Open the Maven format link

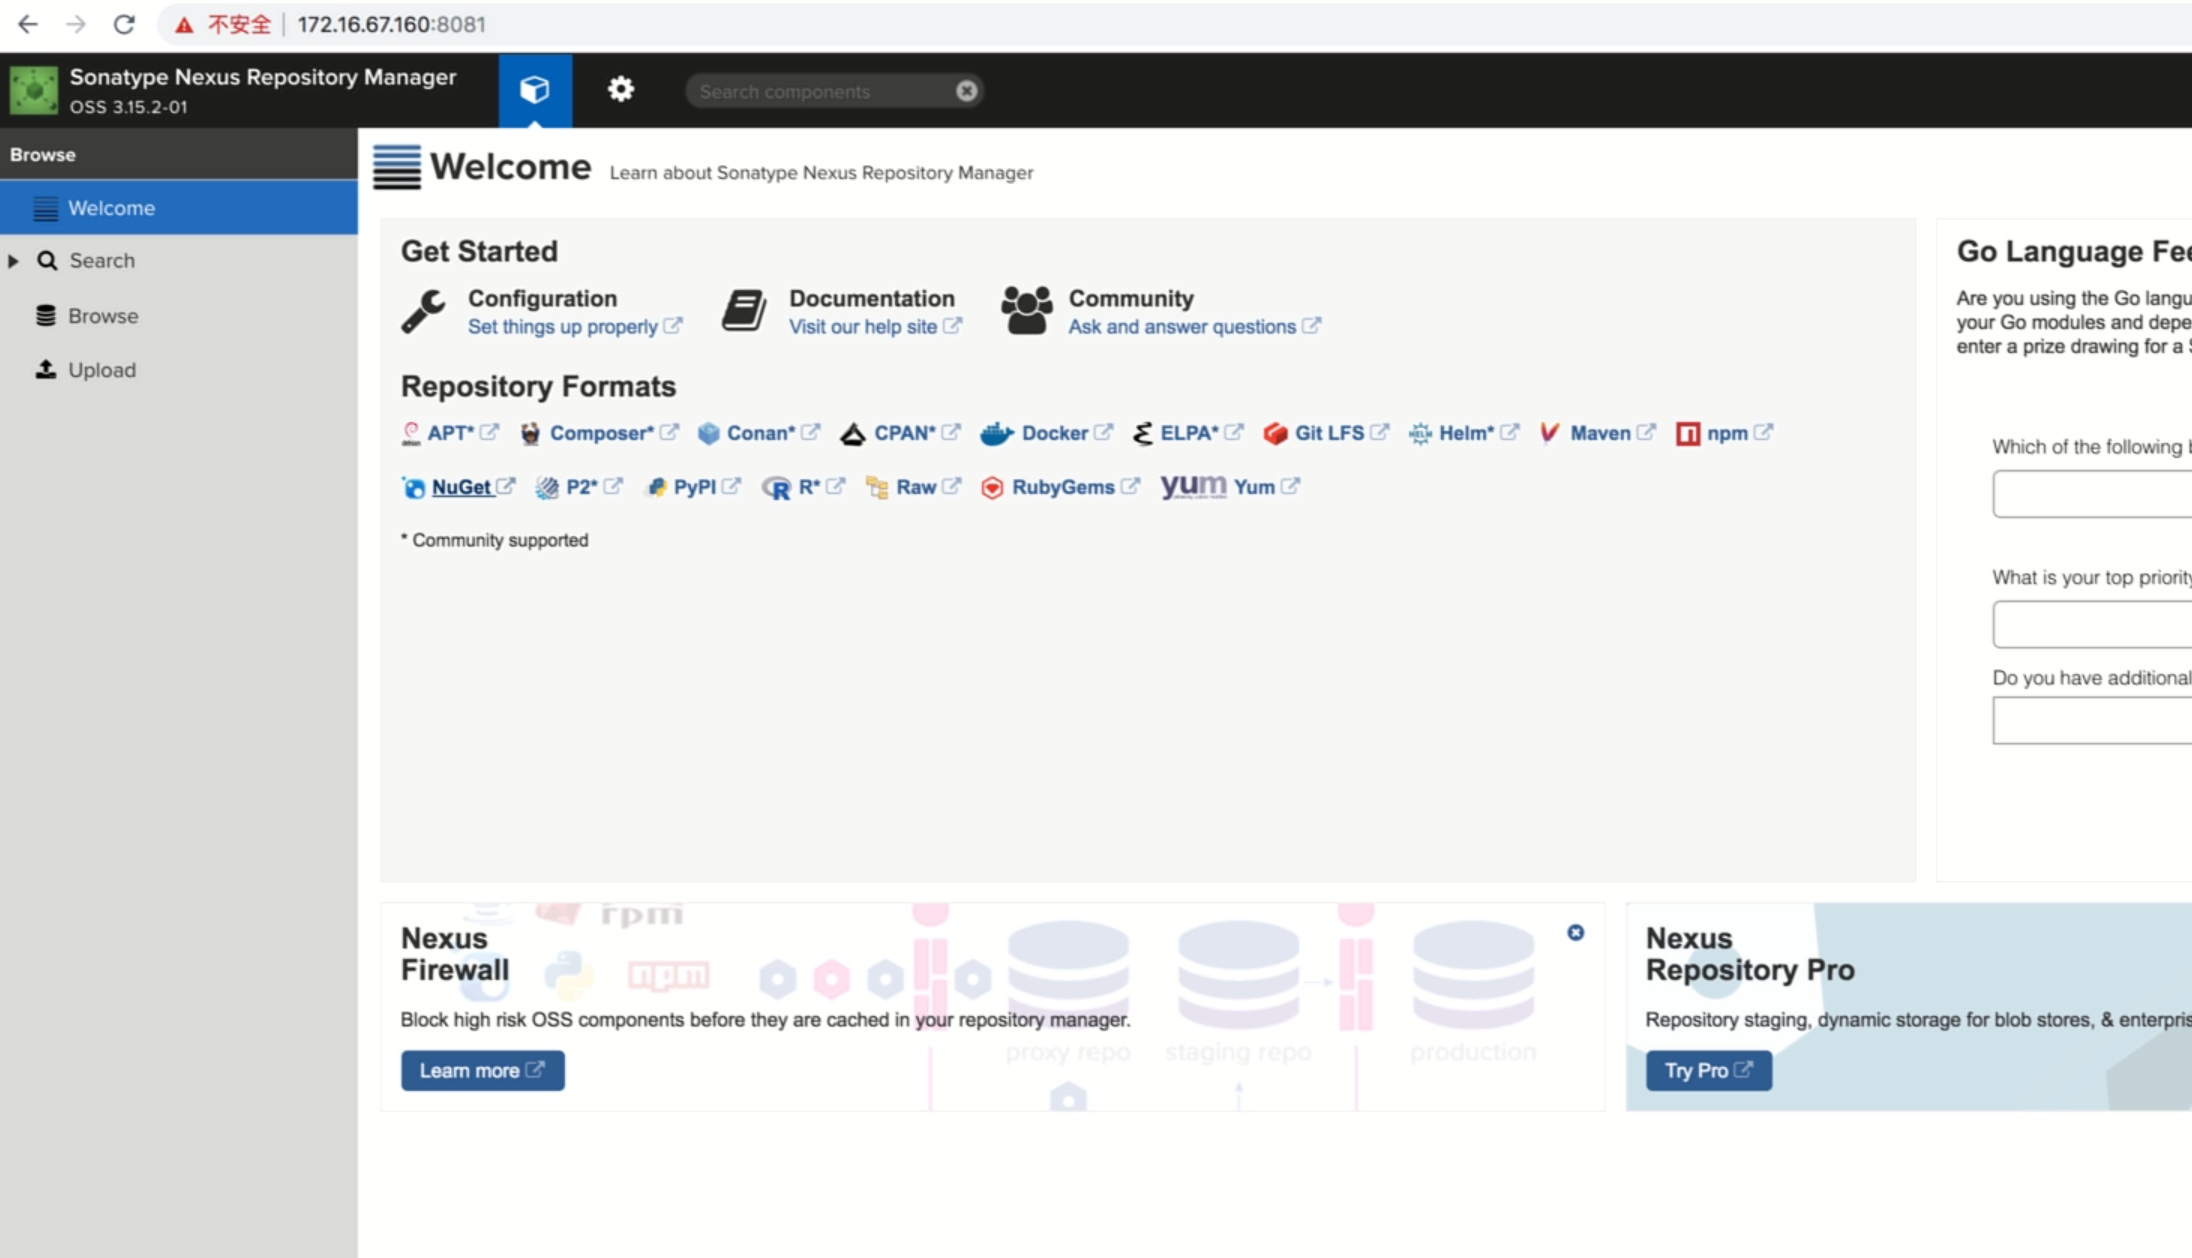[x=1599, y=433]
